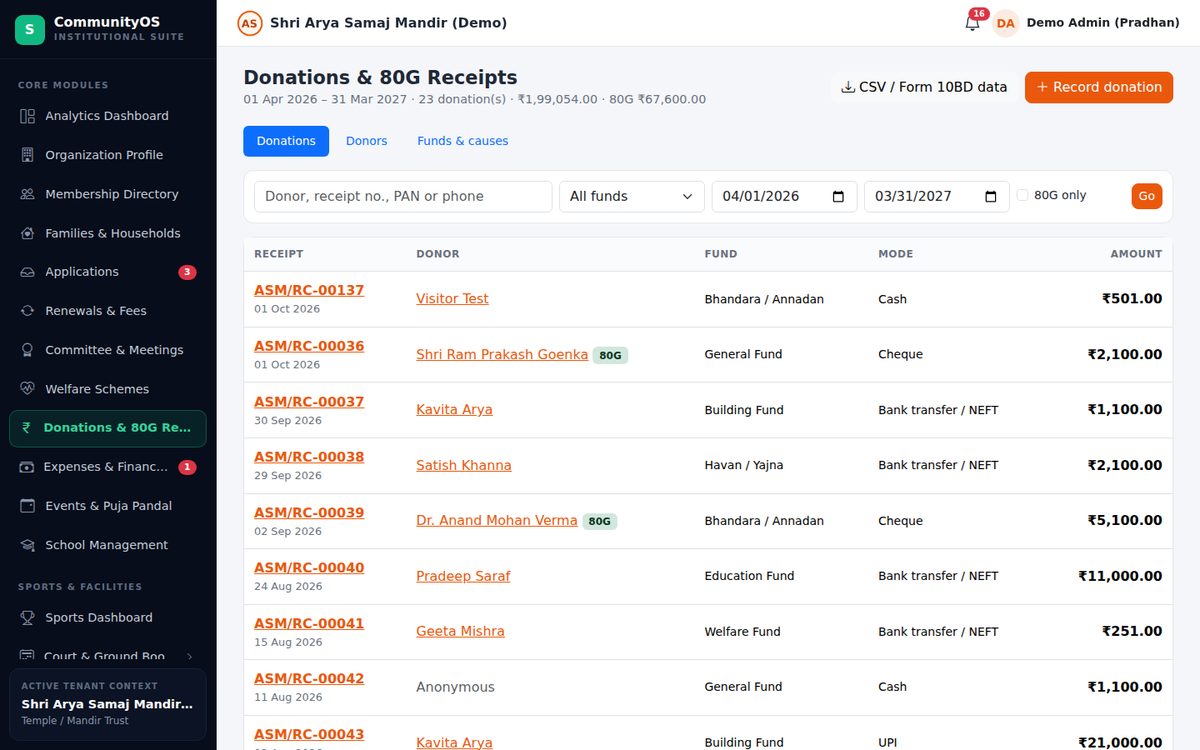Open receipt ASM/RC-00036
Viewport: 1200px width, 750px height.
coord(309,346)
